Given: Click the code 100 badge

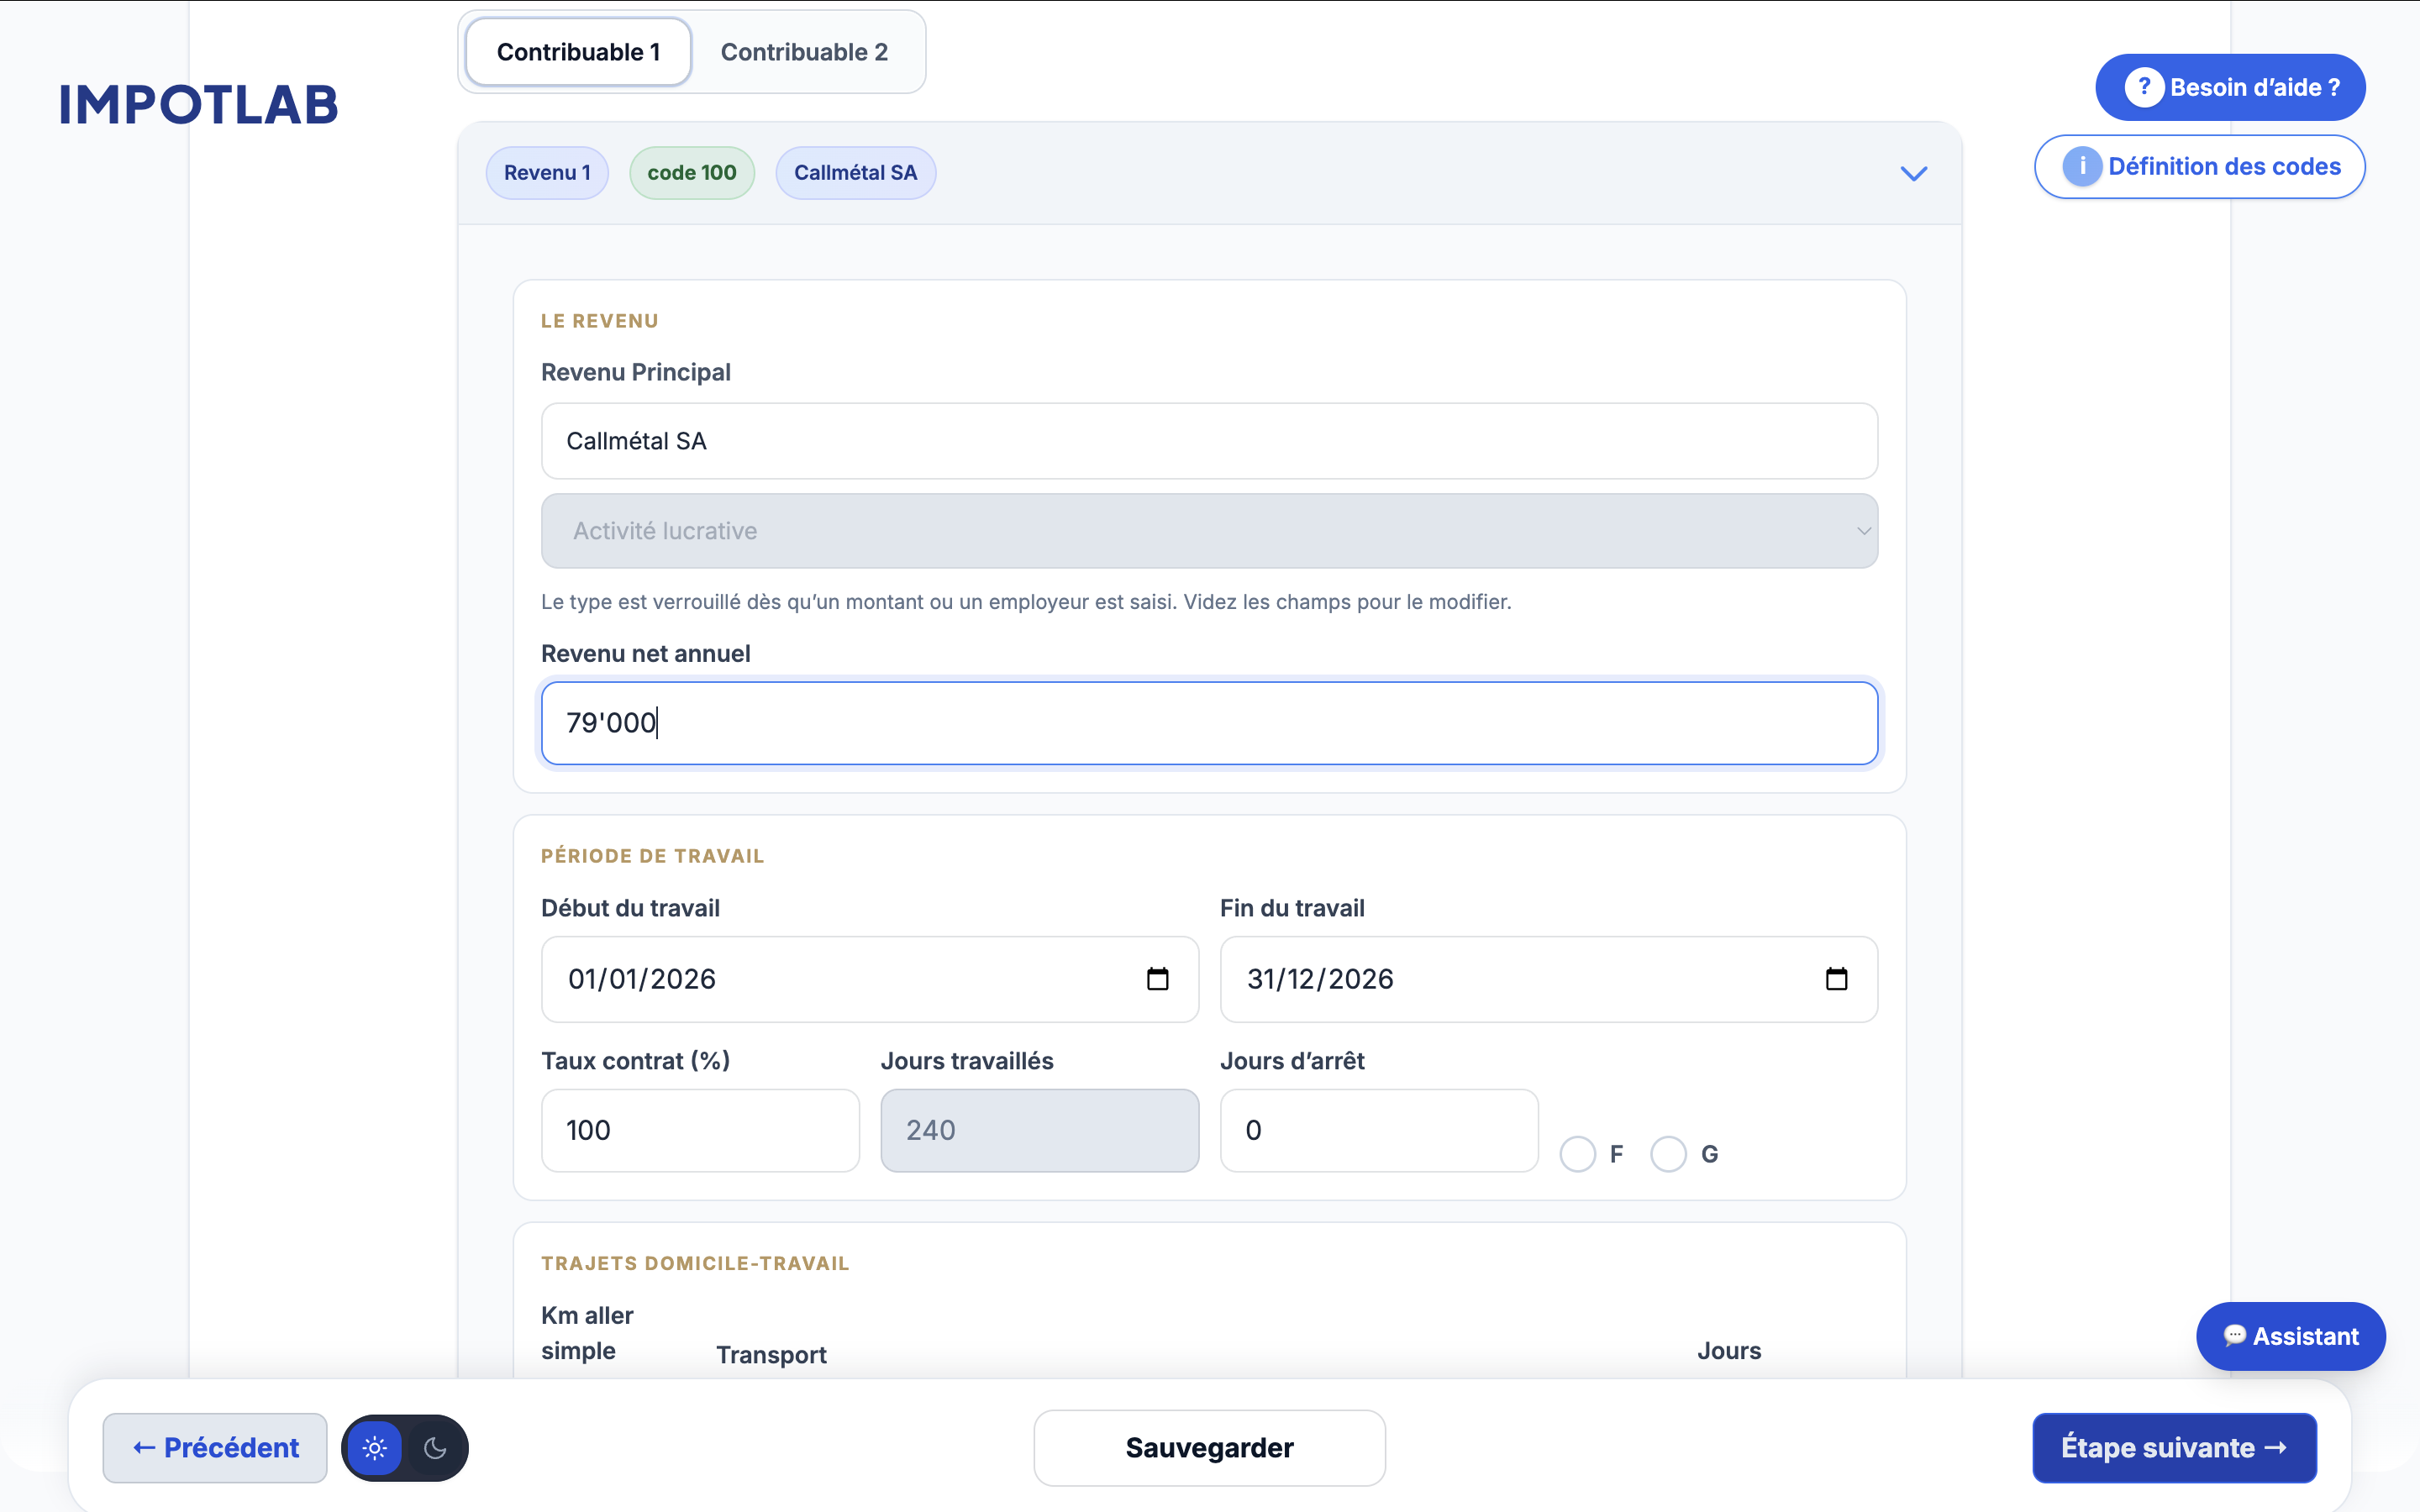Looking at the screenshot, I should tap(692, 173).
